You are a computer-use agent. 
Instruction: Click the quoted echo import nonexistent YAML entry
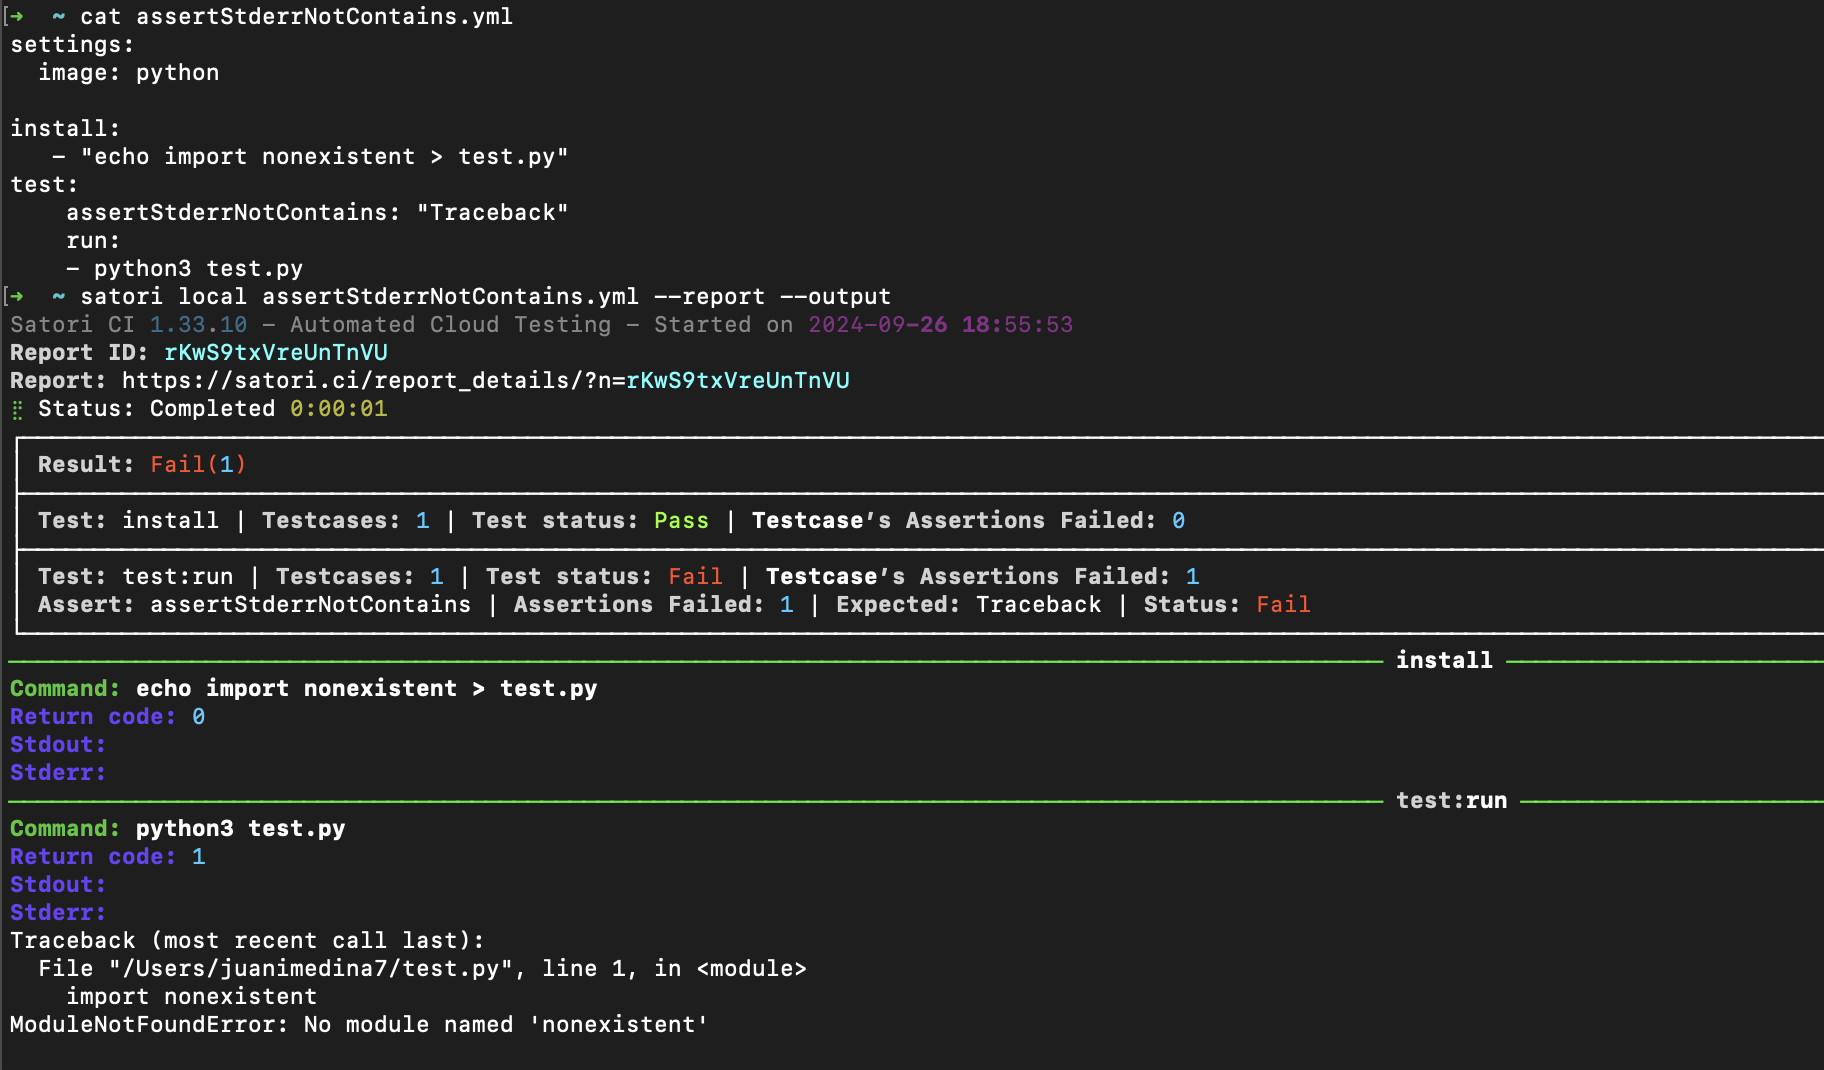324,157
